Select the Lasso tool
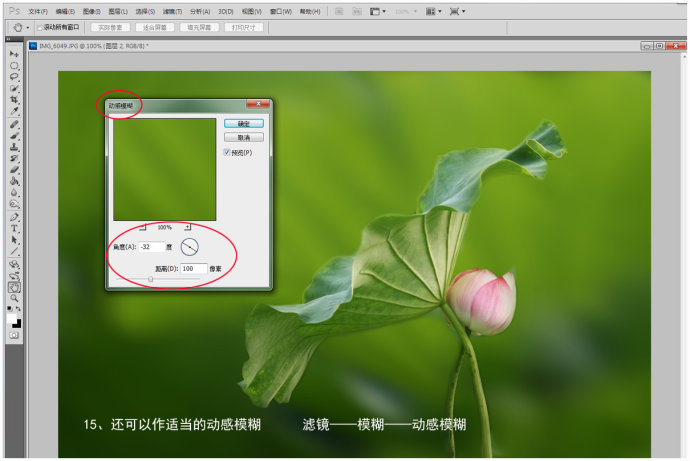This screenshot has height=461, width=690. tap(14, 77)
